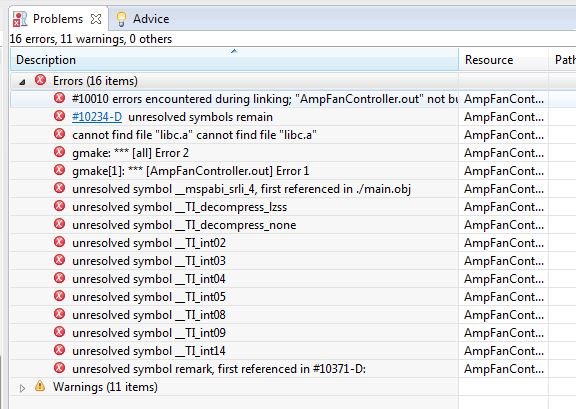This screenshot has width=576, height=409.
Task: Select the Warnings (11 items) group row
Action: [x=293, y=387]
